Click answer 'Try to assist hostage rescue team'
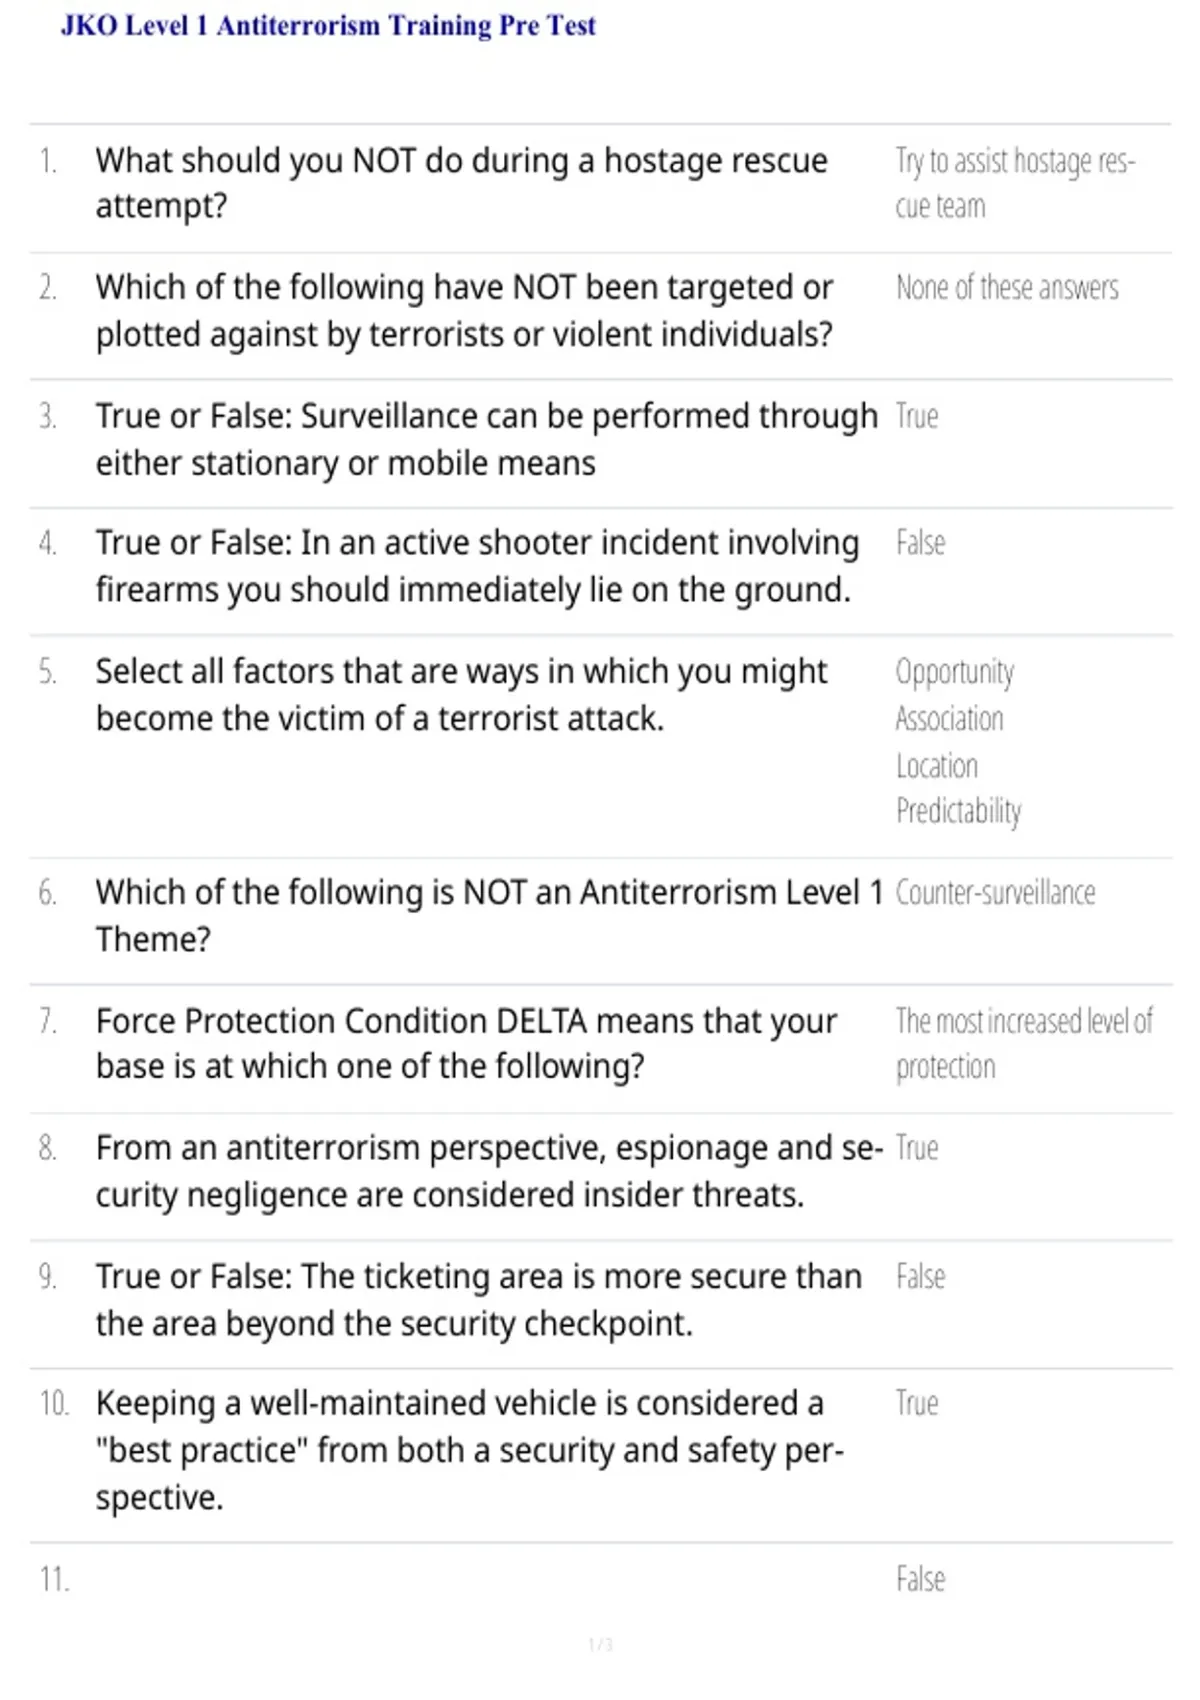 [x=1015, y=183]
